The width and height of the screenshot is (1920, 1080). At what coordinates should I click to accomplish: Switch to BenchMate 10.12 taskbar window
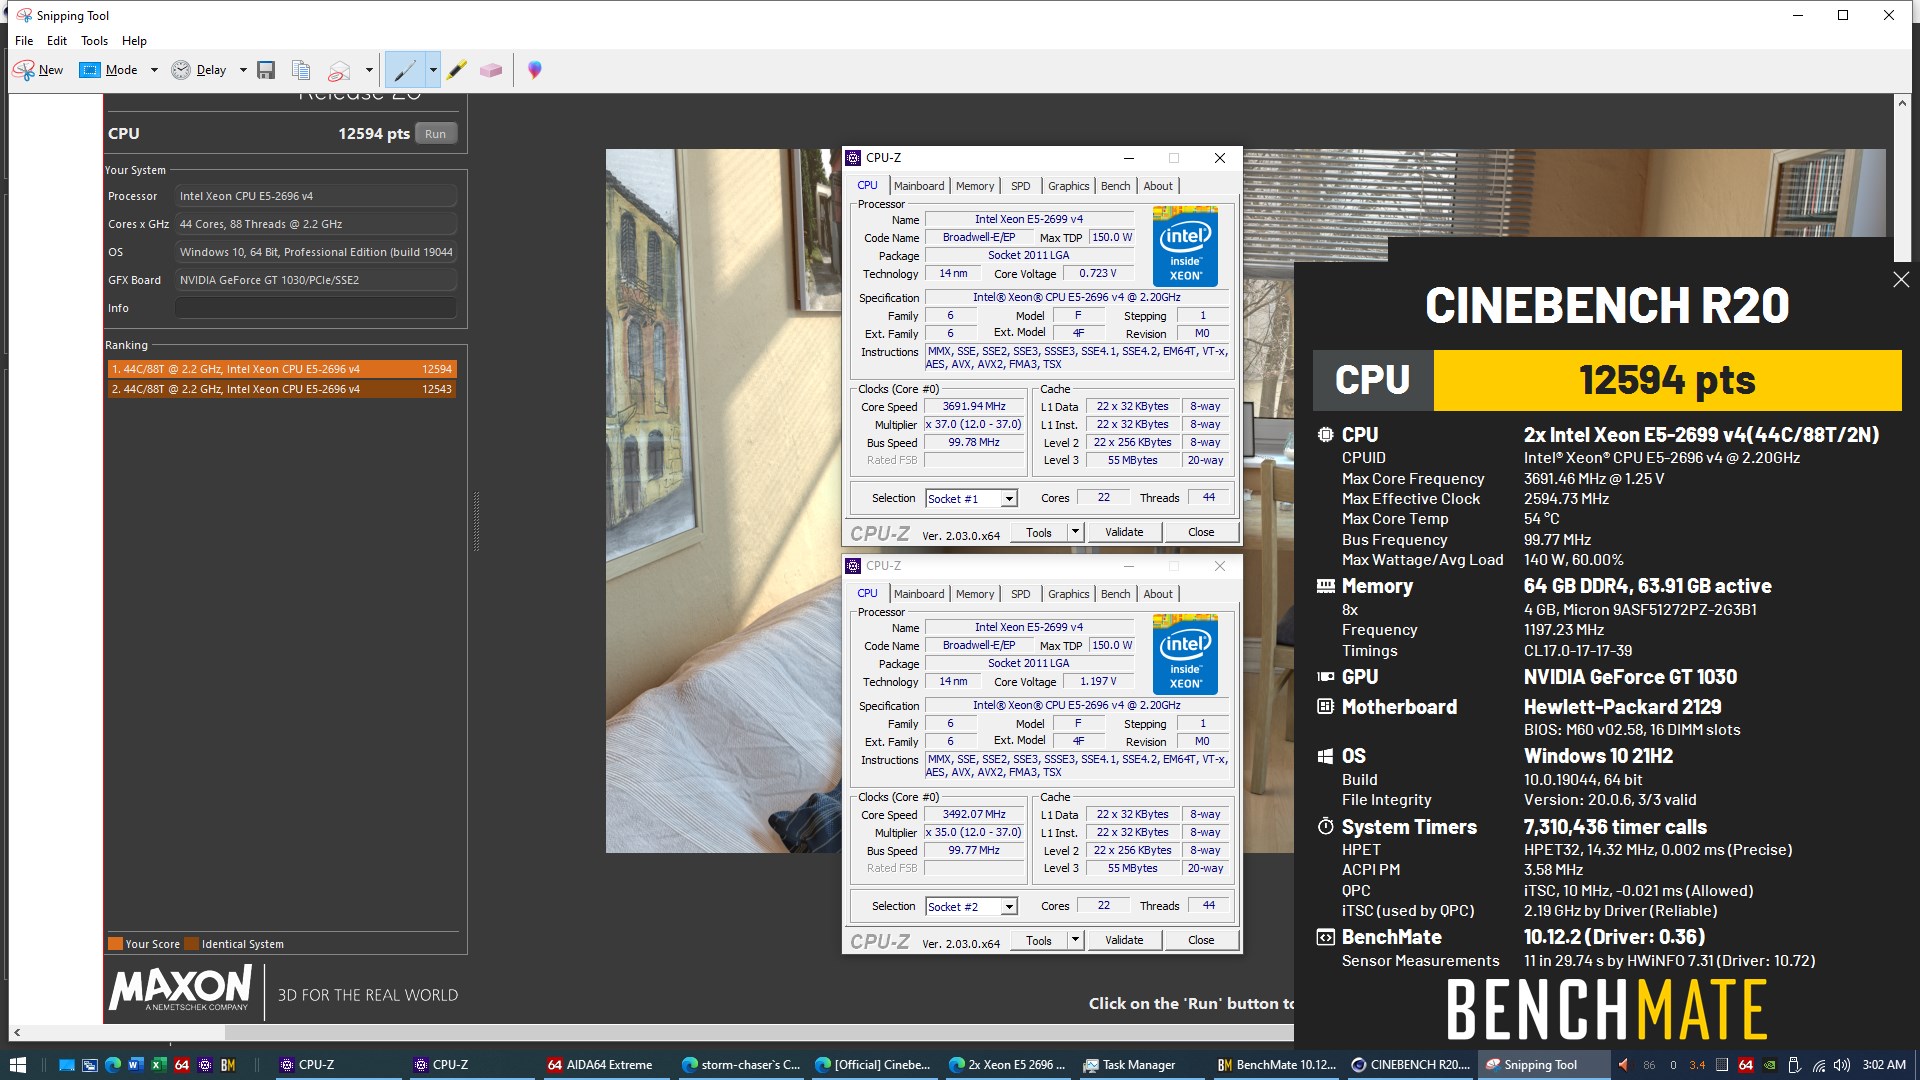click(x=1276, y=1065)
